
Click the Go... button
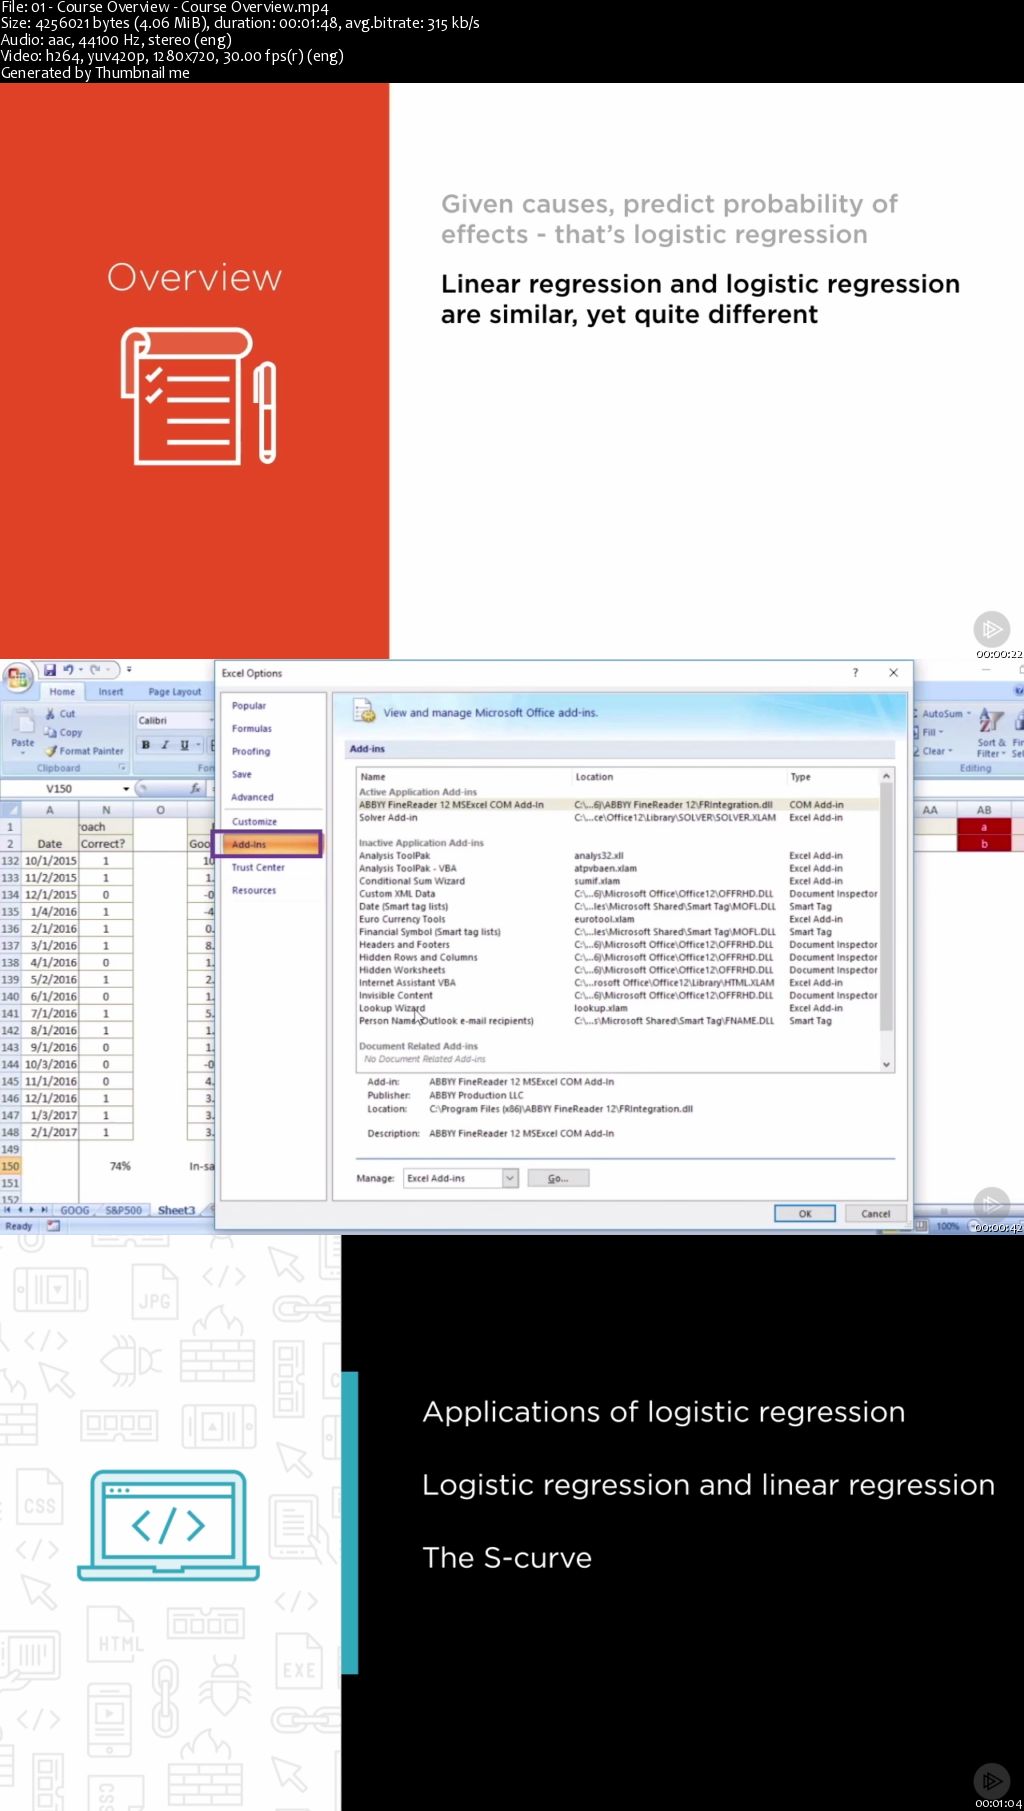click(x=558, y=1179)
